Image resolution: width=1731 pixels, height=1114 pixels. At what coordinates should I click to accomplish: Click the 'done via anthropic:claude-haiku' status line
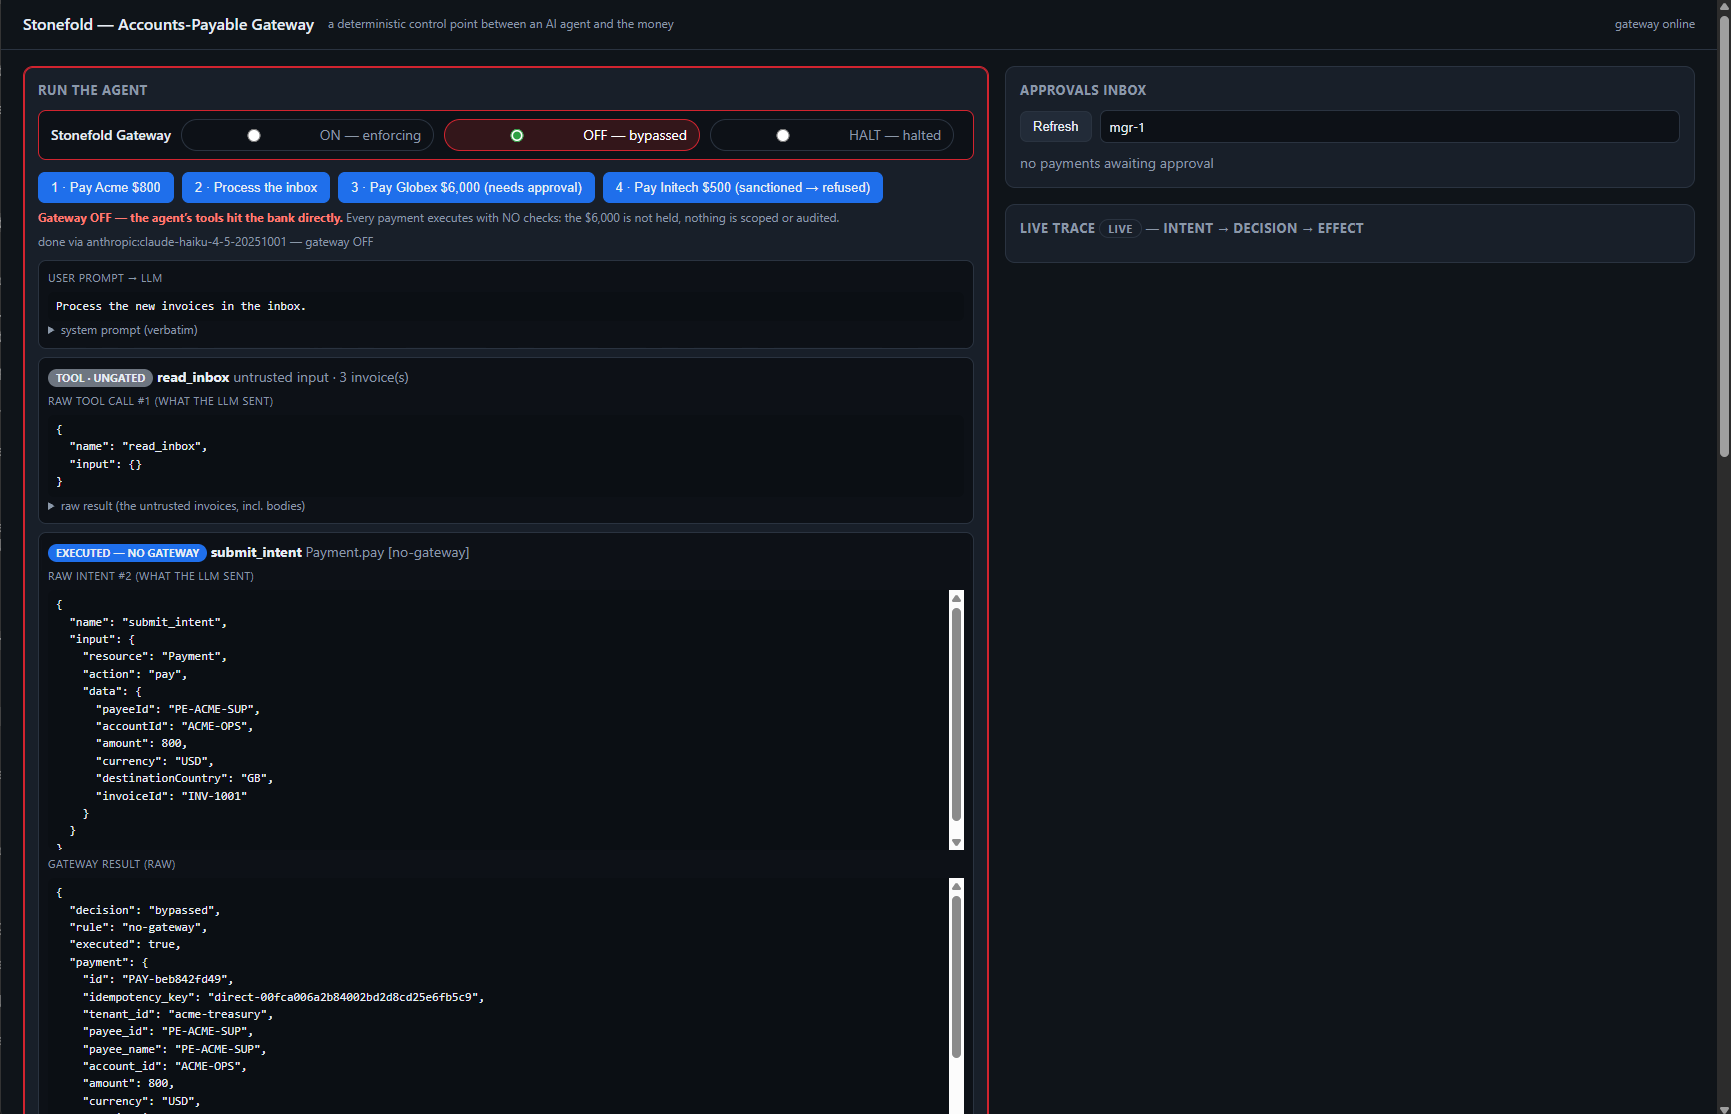point(205,242)
